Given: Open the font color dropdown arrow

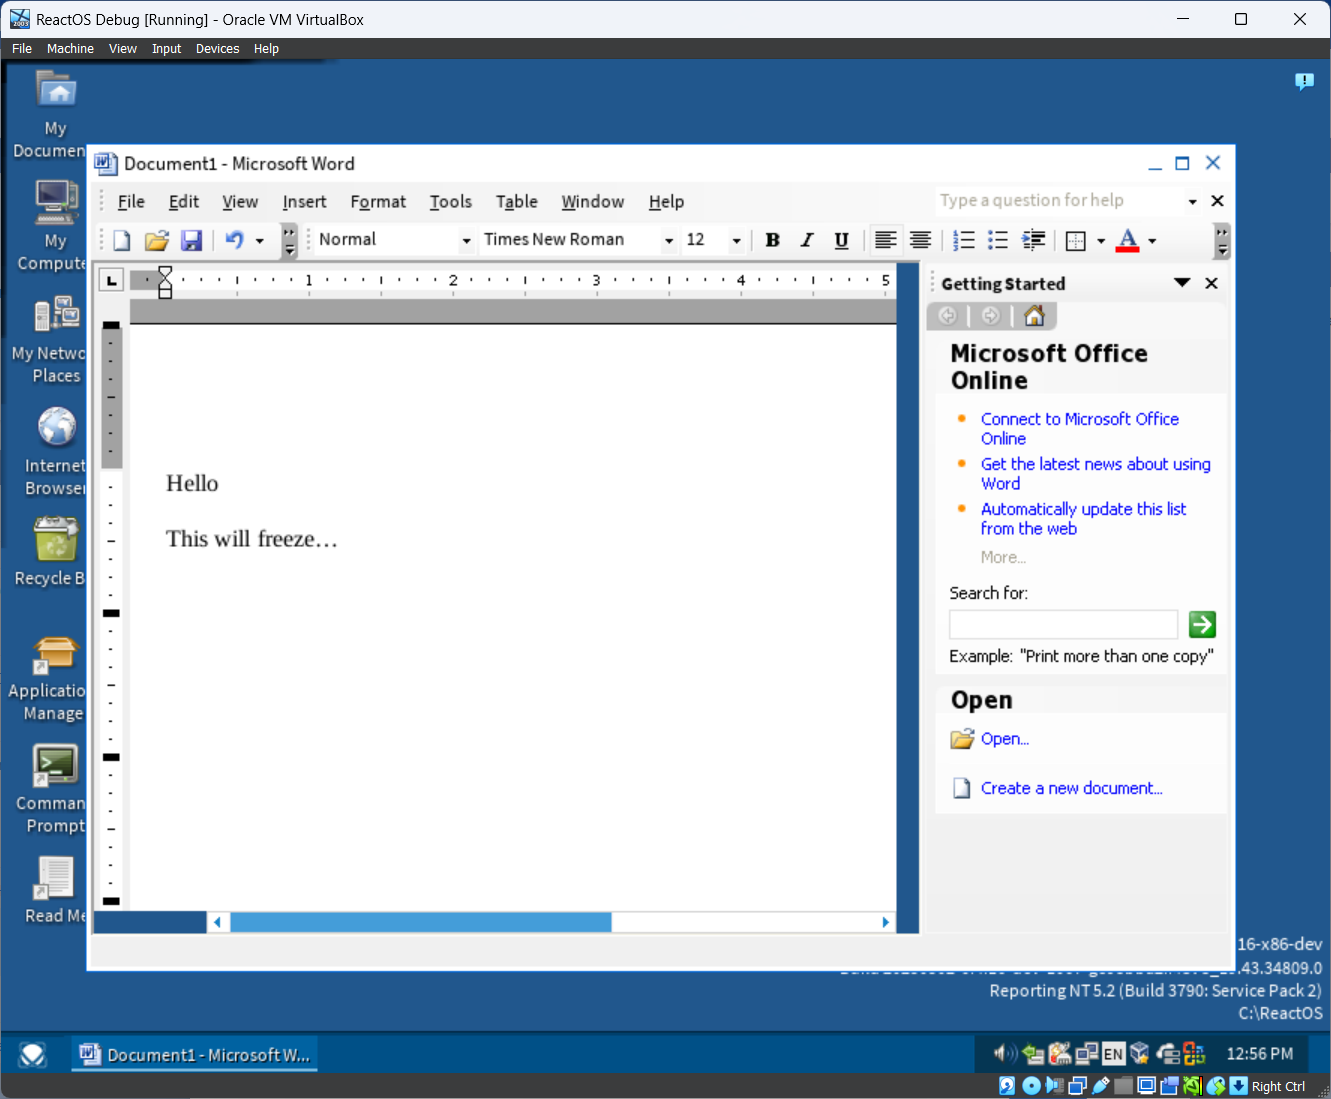Looking at the screenshot, I should click(x=1152, y=241).
